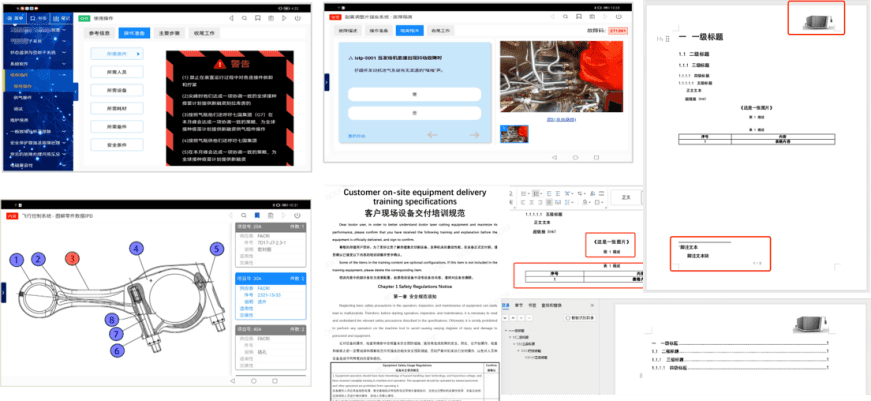Tap filled bookmark icon in parts diagram screen
The height and width of the screenshot is (401, 871).
[257, 215]
